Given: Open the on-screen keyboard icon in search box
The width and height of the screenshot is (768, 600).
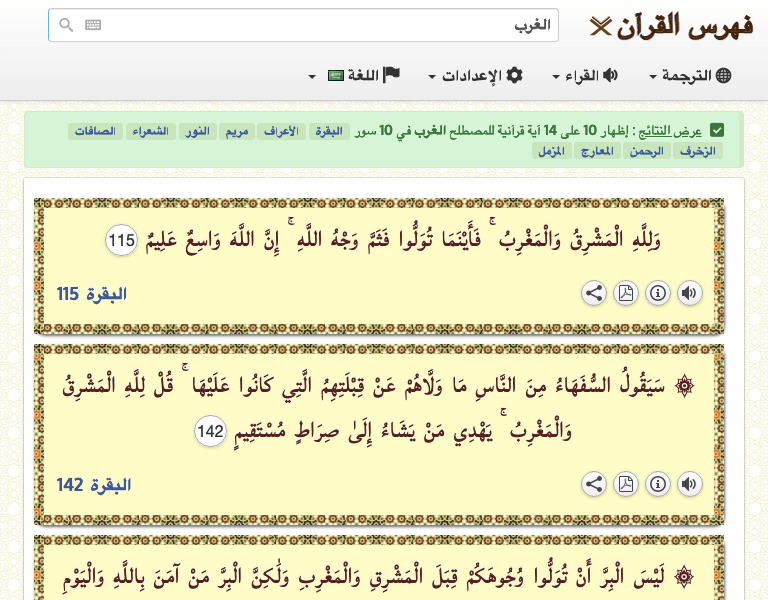Looking at the screenshot, I should (x=93, y=26).
